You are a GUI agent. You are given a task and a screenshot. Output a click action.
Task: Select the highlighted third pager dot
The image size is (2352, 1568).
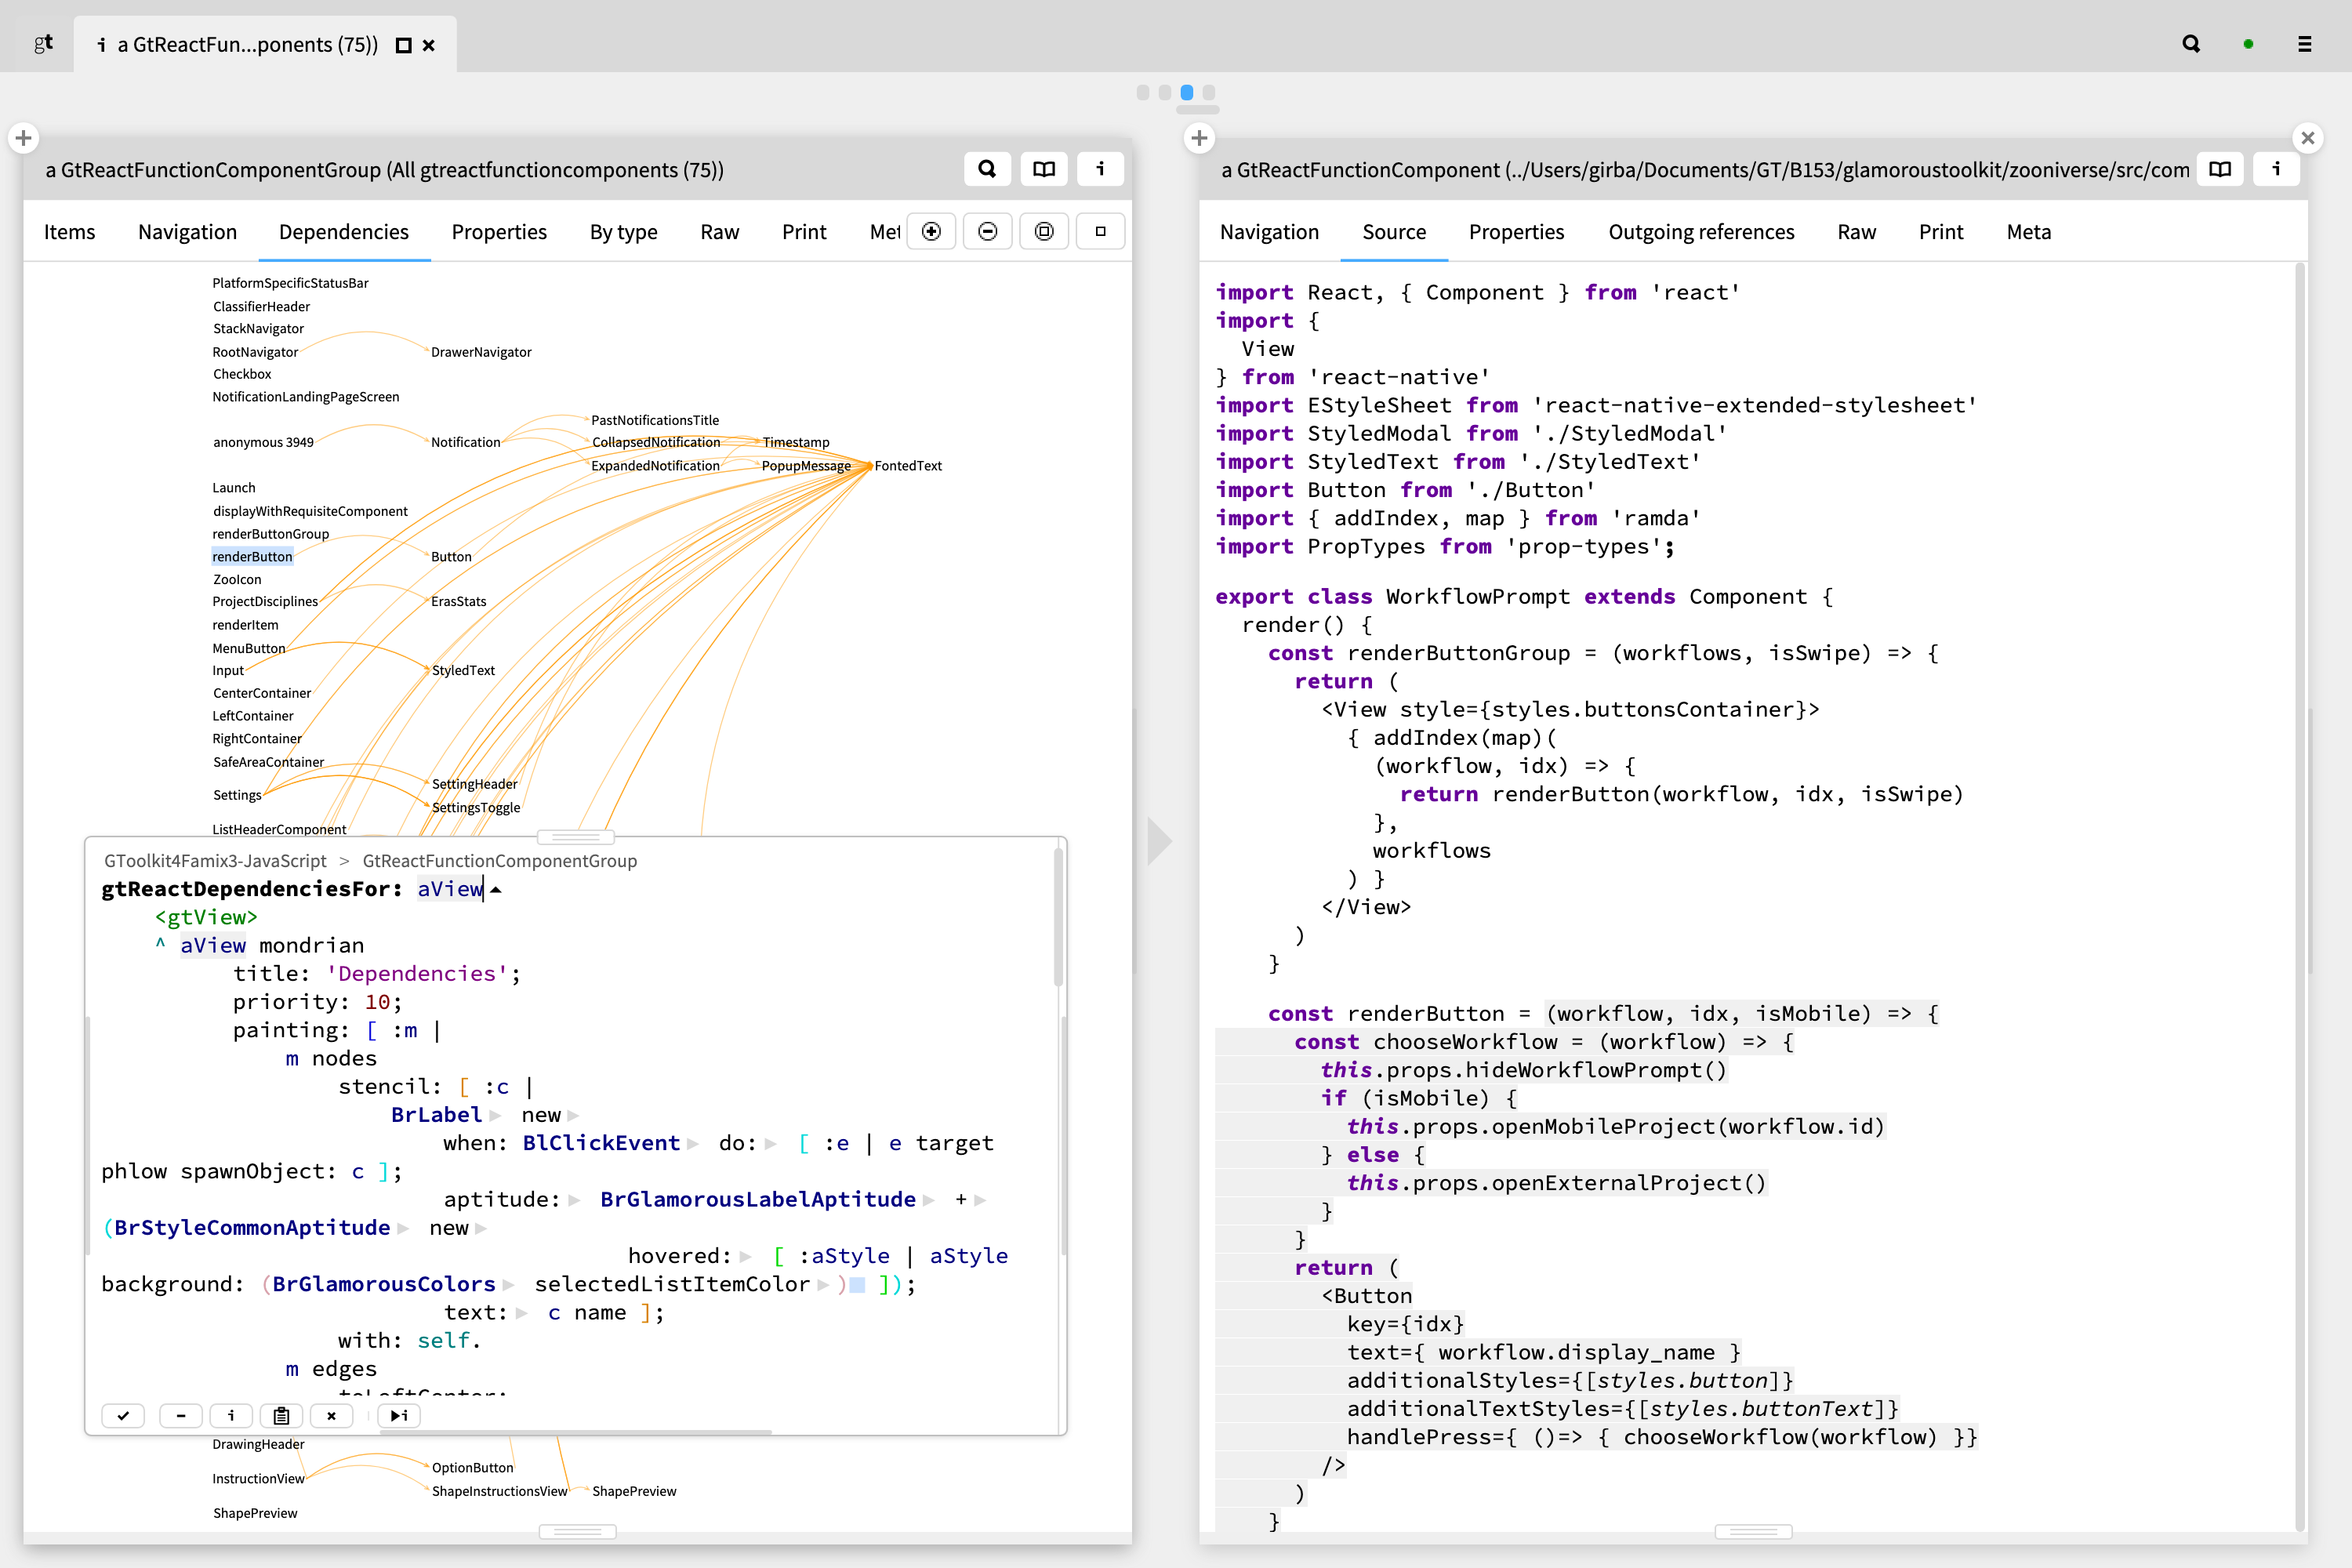pos(1187,92)
